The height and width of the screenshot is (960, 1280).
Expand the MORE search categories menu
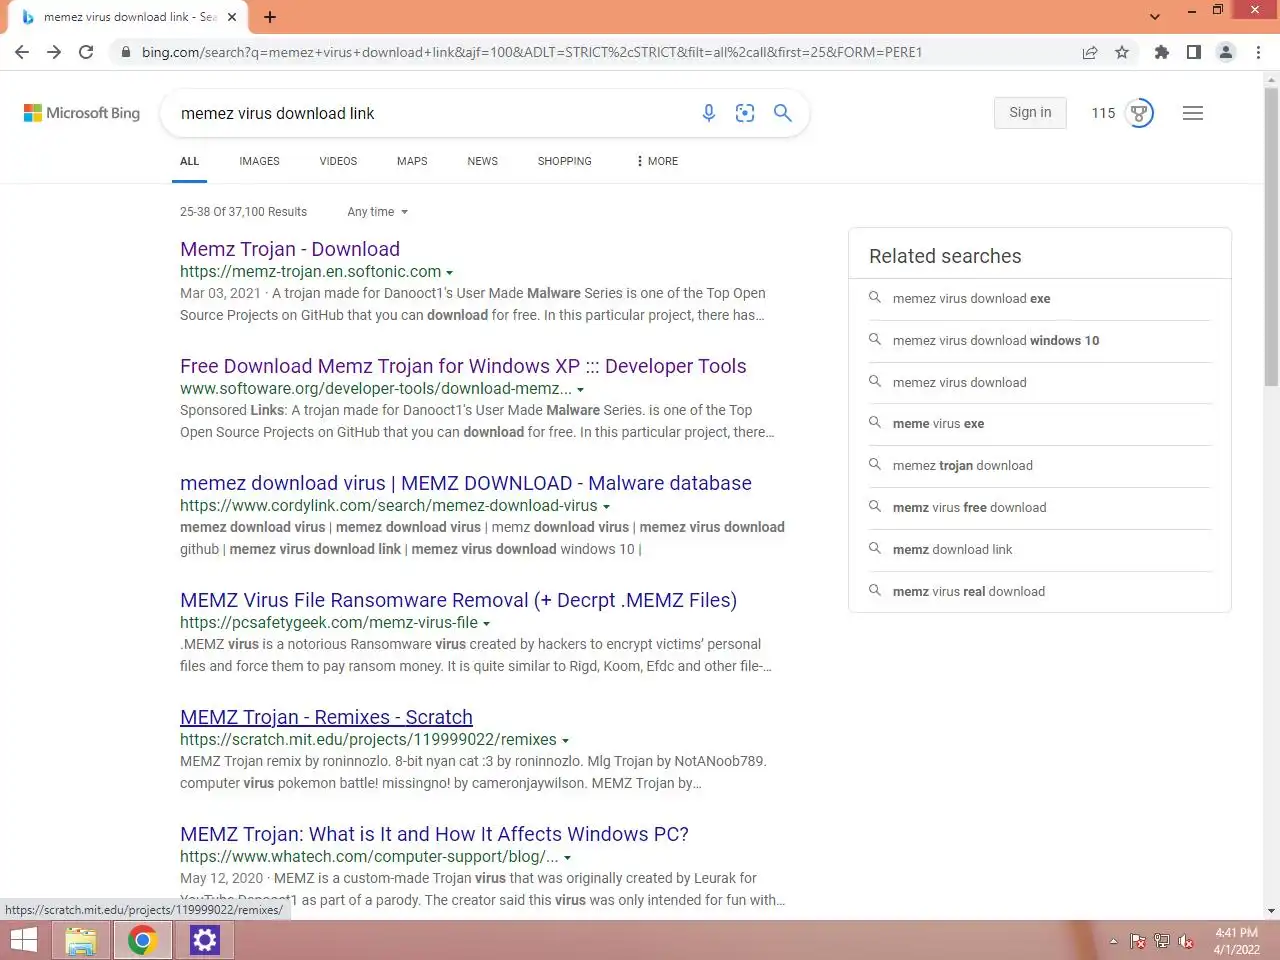[657, 161]
